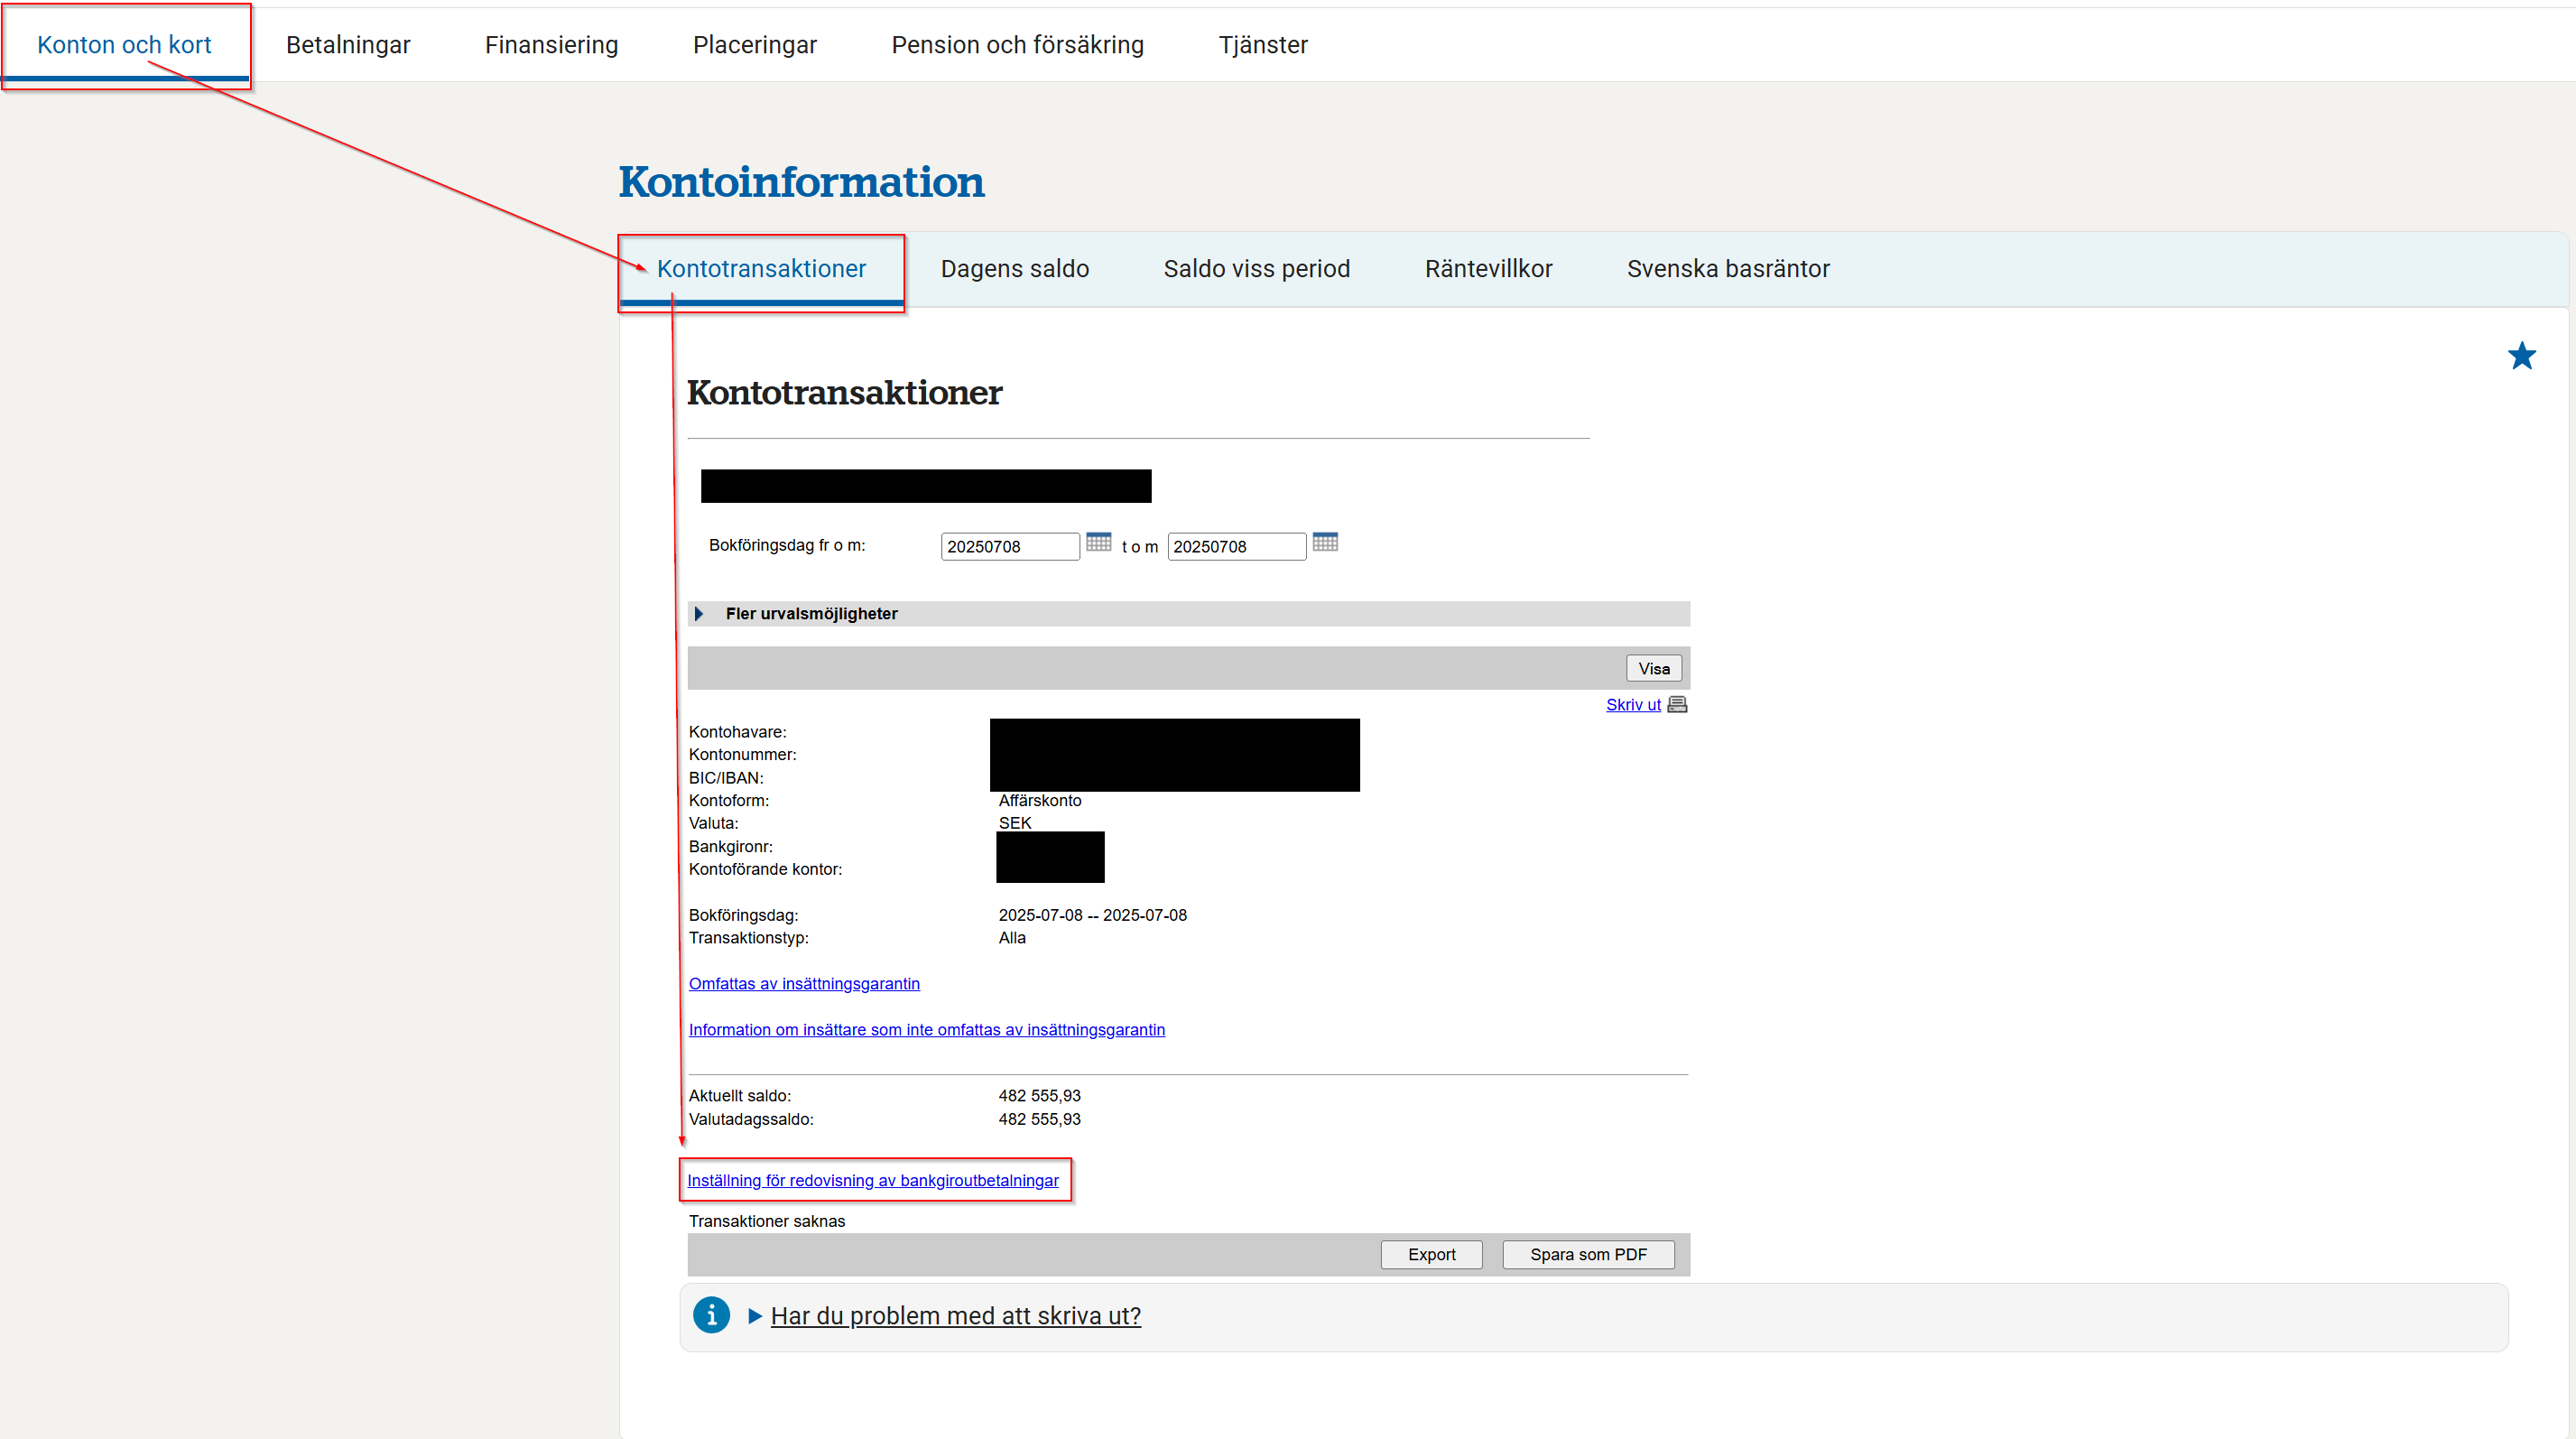Switch to Räntevillkor tab
The image size is (2576, 1439).
[x=1488, y=269]
